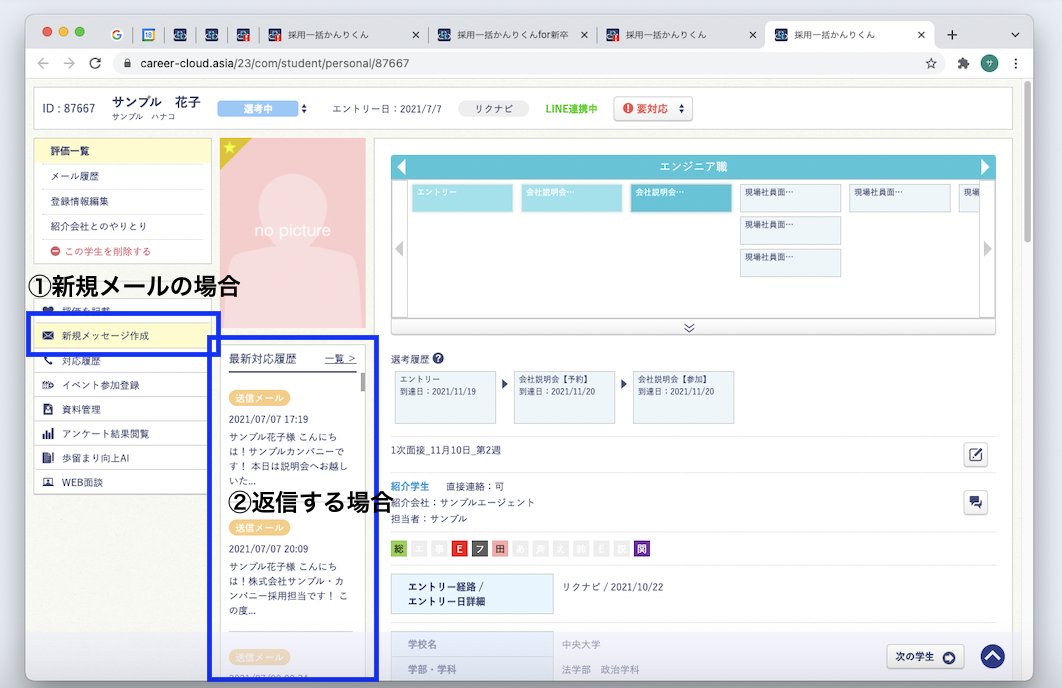The height and width of the screenshot is (688, 1062).
Task: Edit the 1次面接 memo with pencil icon
Action: 975,454
